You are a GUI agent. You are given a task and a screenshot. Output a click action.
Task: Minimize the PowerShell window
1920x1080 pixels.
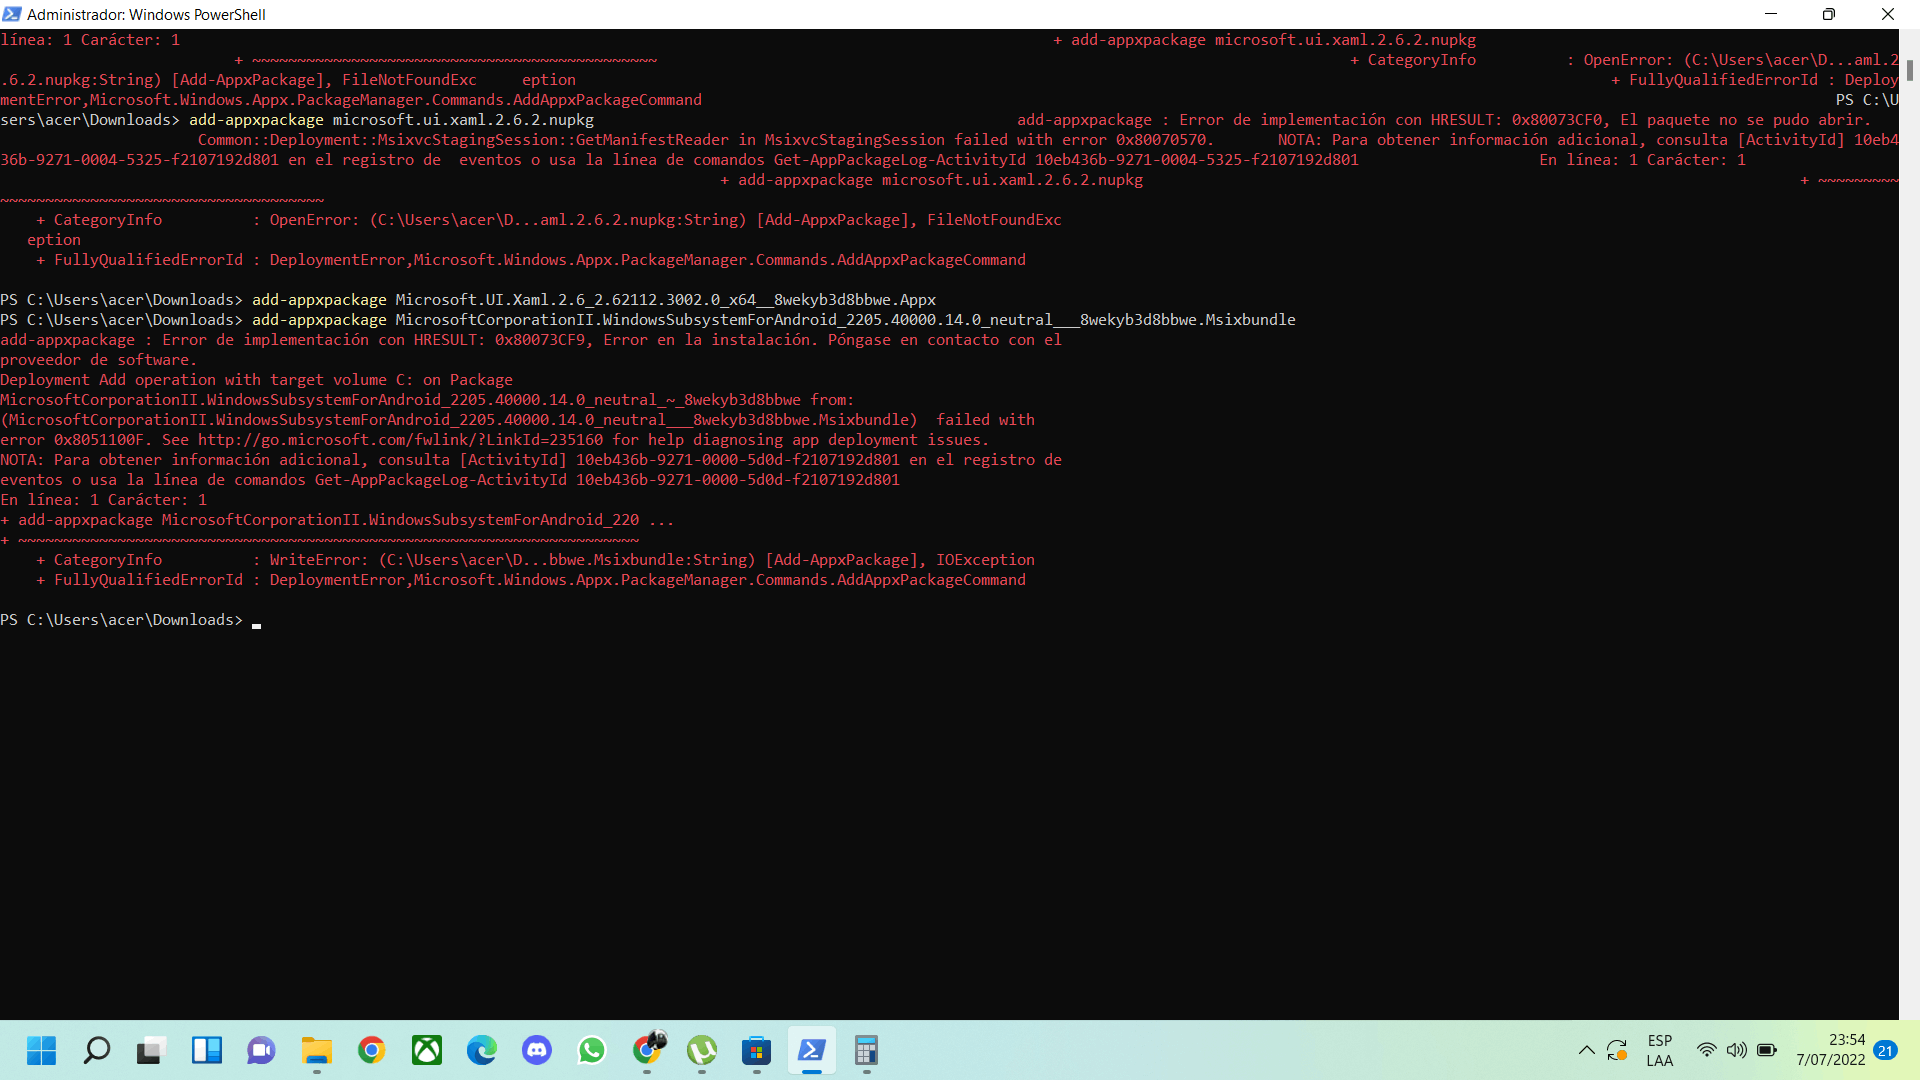(x=1771, y=14)
